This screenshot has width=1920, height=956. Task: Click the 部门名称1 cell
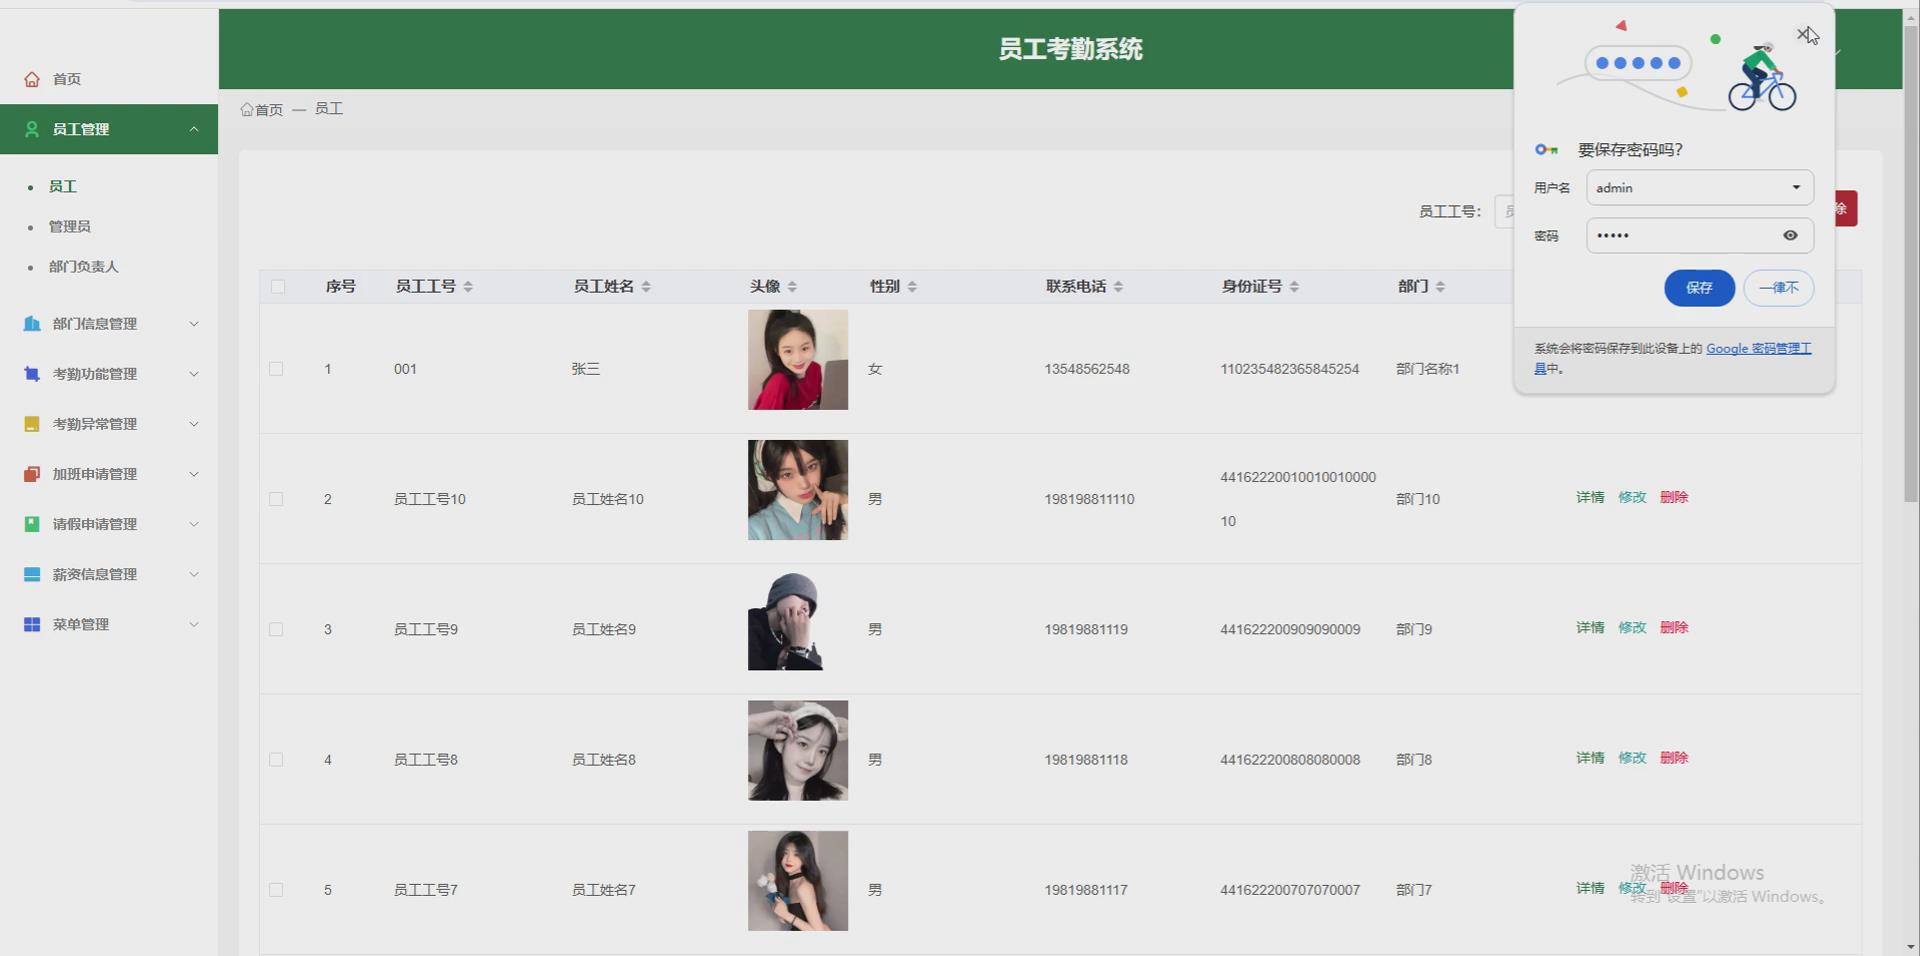click(1428, 369)
